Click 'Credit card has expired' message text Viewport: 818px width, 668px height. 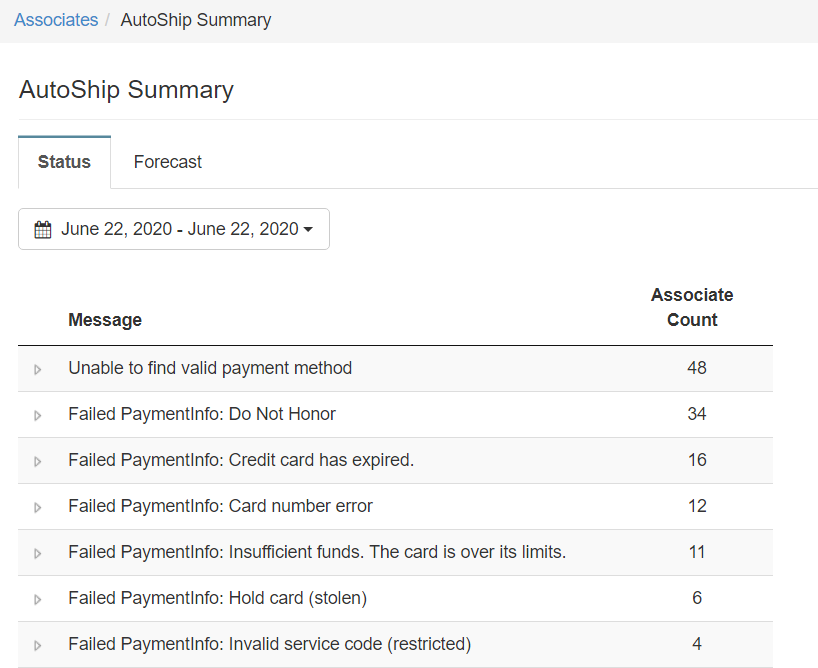click(241, 460)
